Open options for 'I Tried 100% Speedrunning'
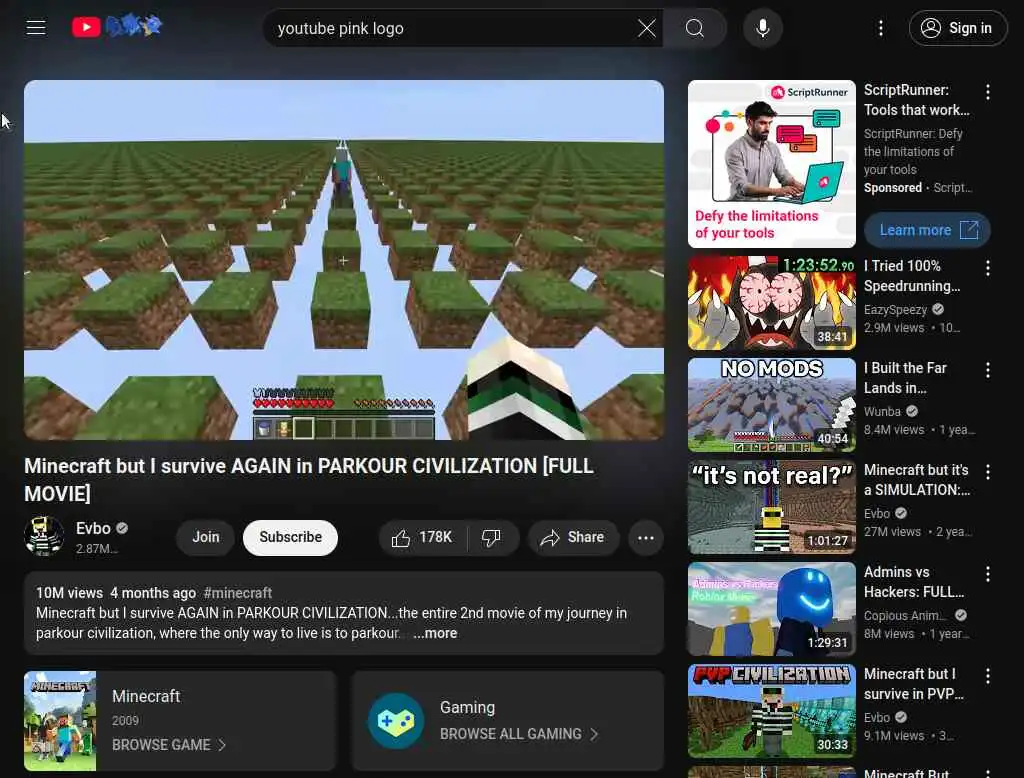The height and width of the screenshot is (778, 1024). click(988, 268)
